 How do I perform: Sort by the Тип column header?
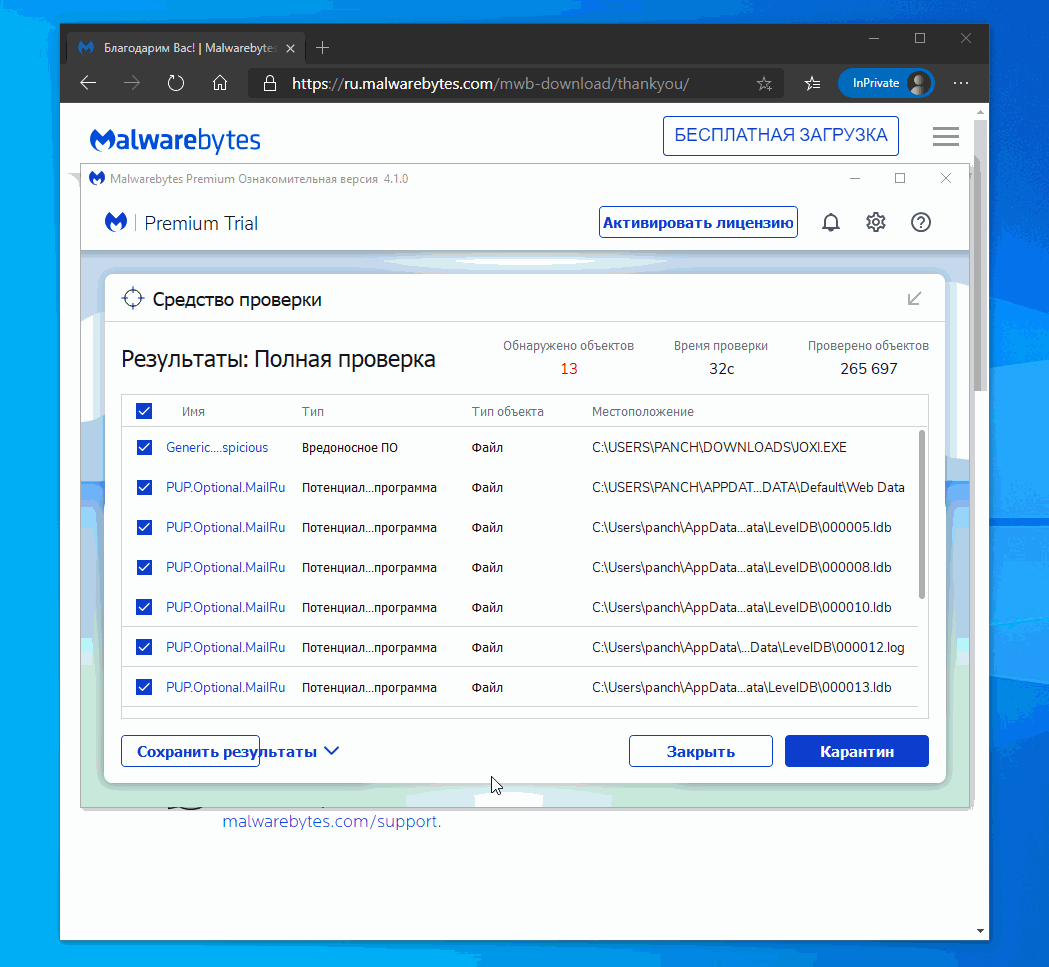pyautogui.click(x=312, y=412)
